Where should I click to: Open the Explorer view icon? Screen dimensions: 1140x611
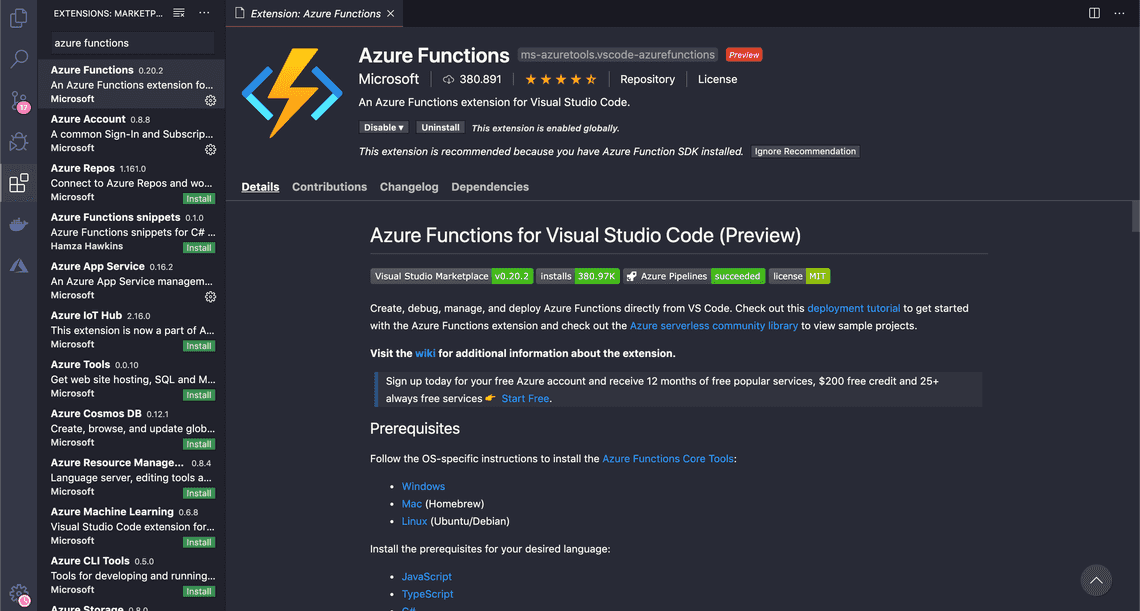(x=18, y=18)
